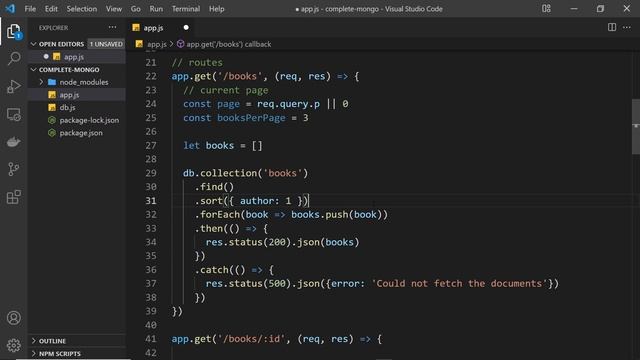Open the Go menu
640x360 pixels.
(x=136, y=9)
